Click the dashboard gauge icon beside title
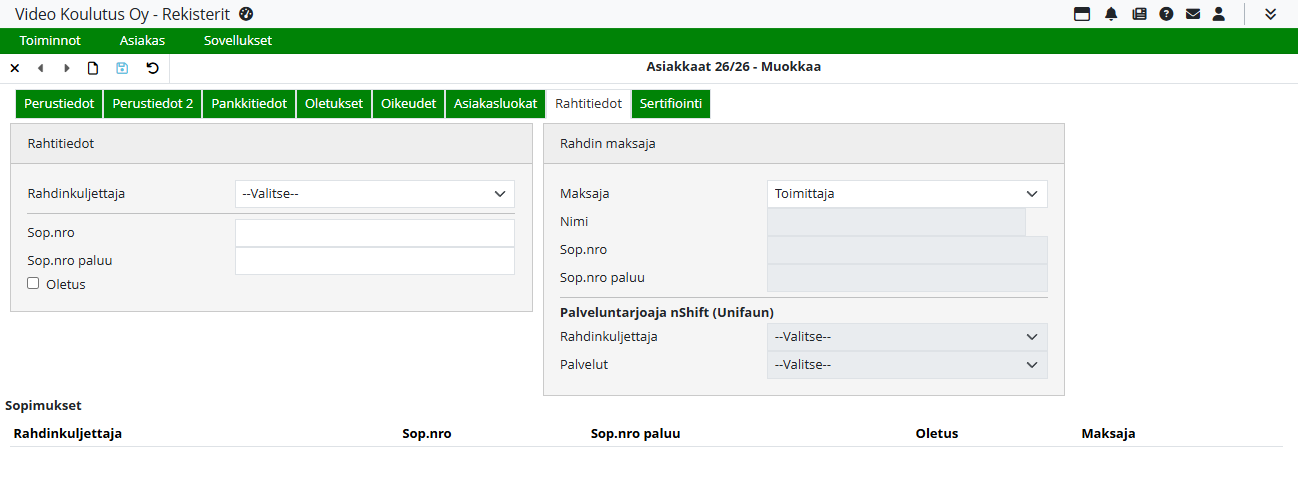This screenshot has width=1298, height=490. (x=246, y=14)
